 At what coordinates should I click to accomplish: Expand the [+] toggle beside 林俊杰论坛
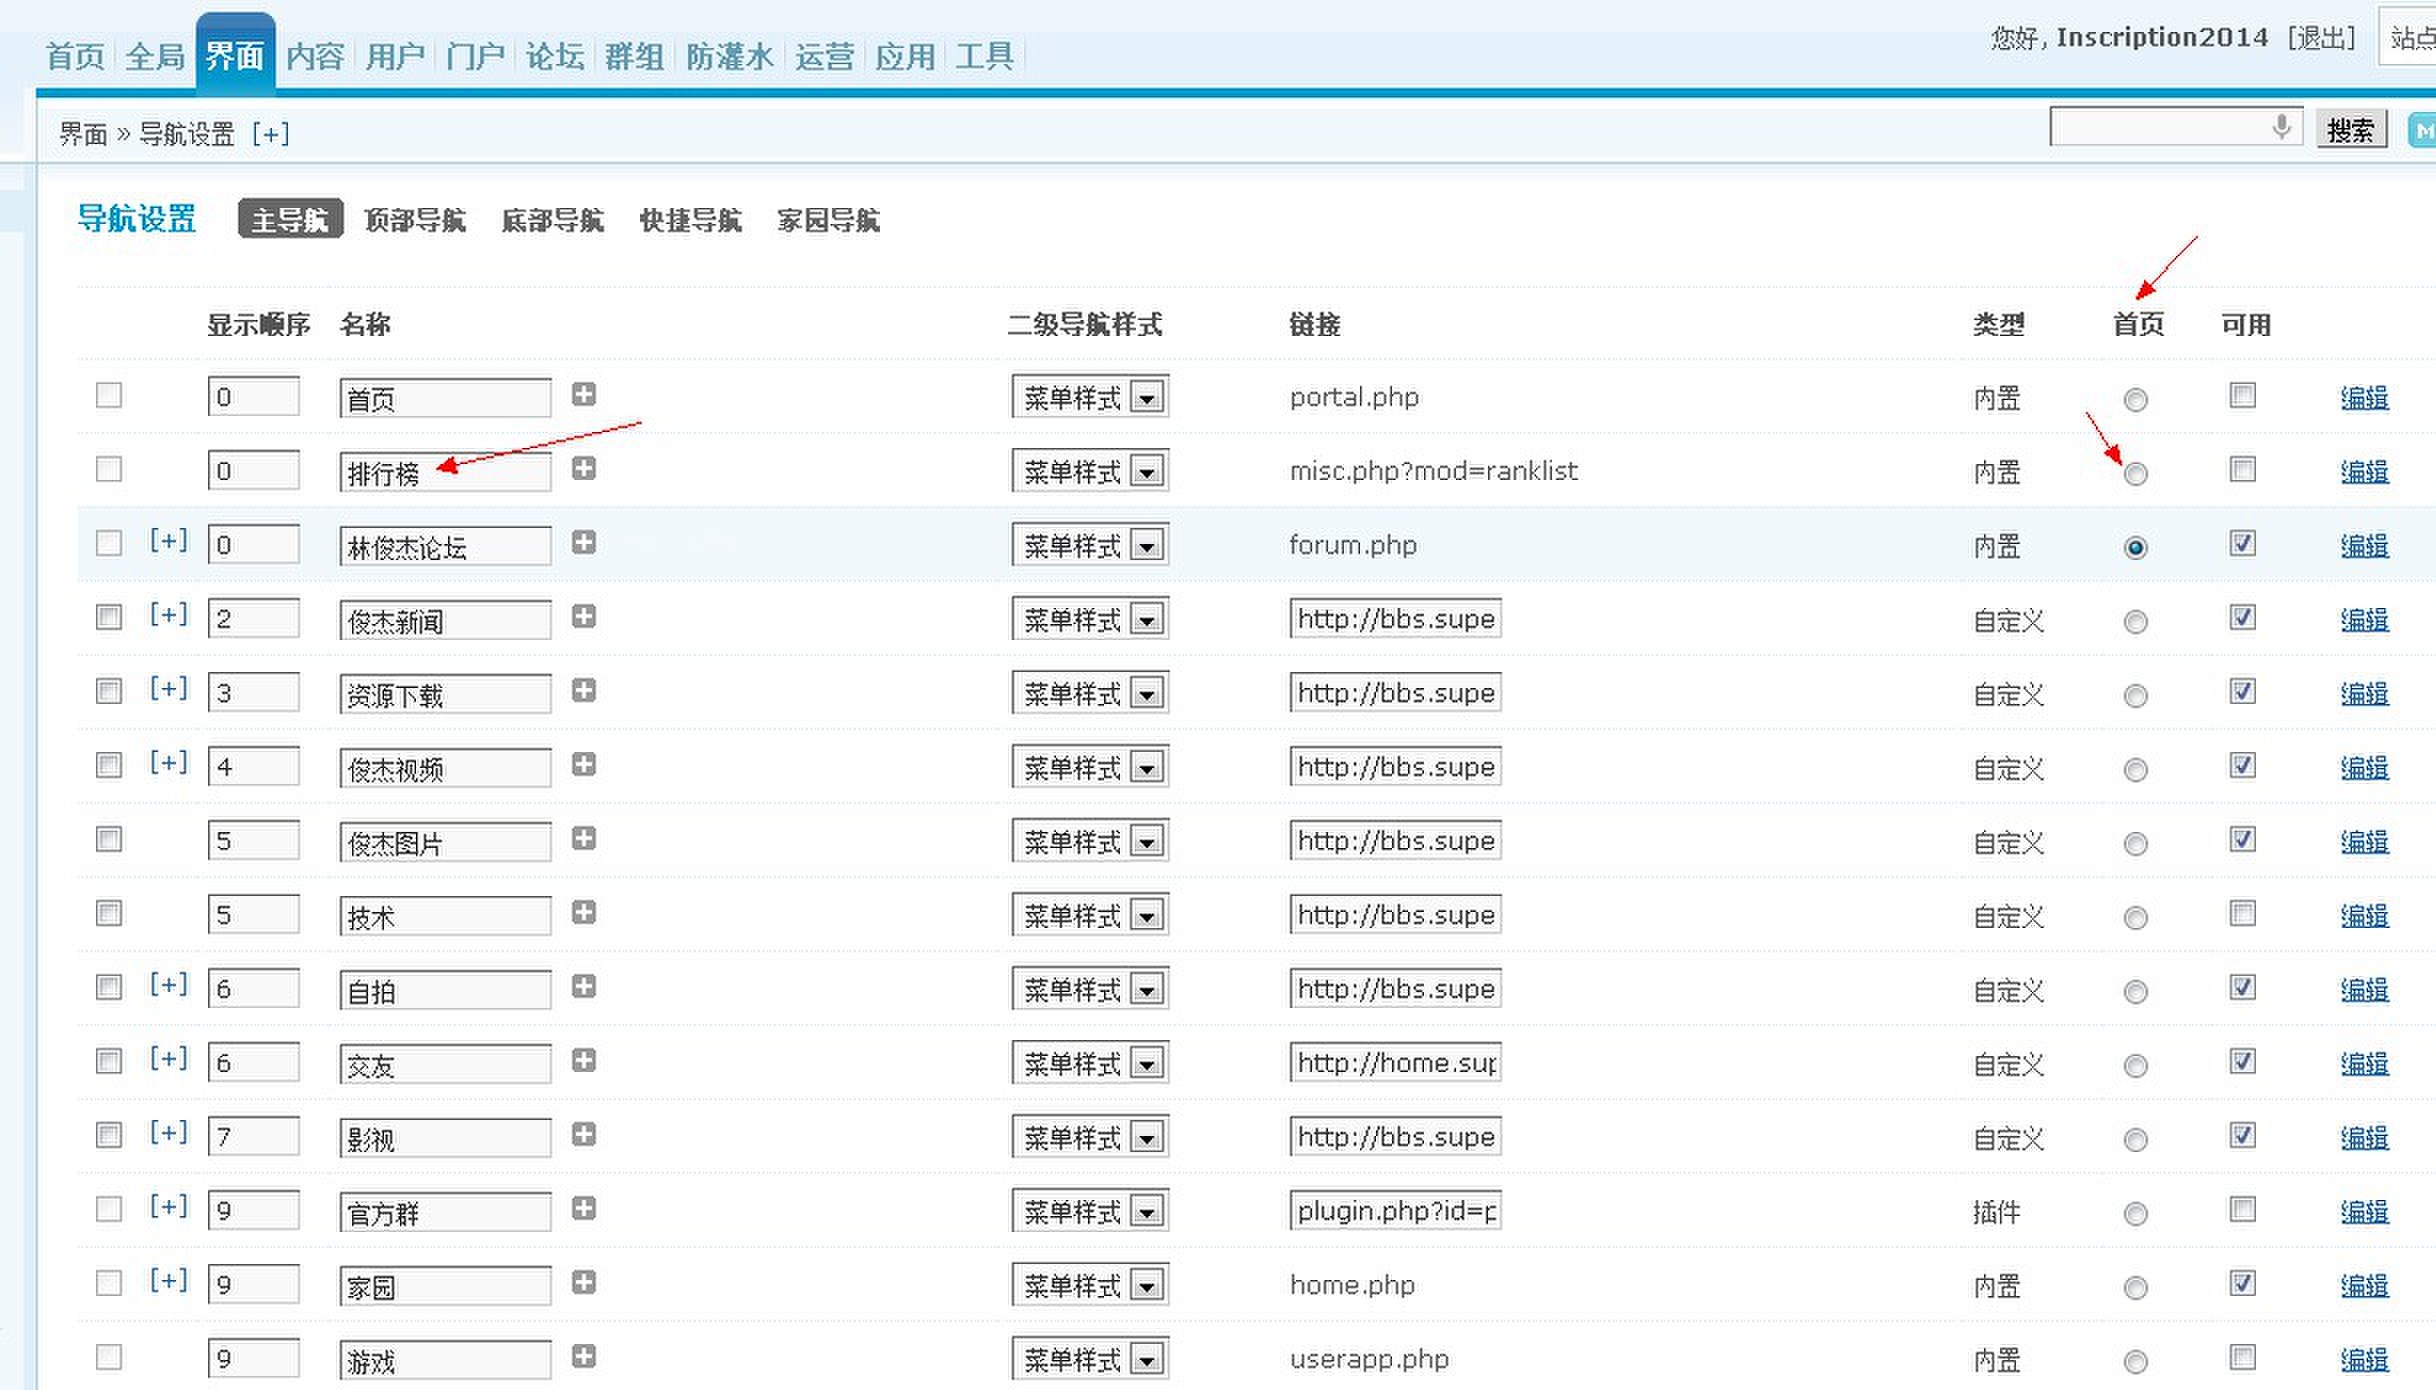168,541
